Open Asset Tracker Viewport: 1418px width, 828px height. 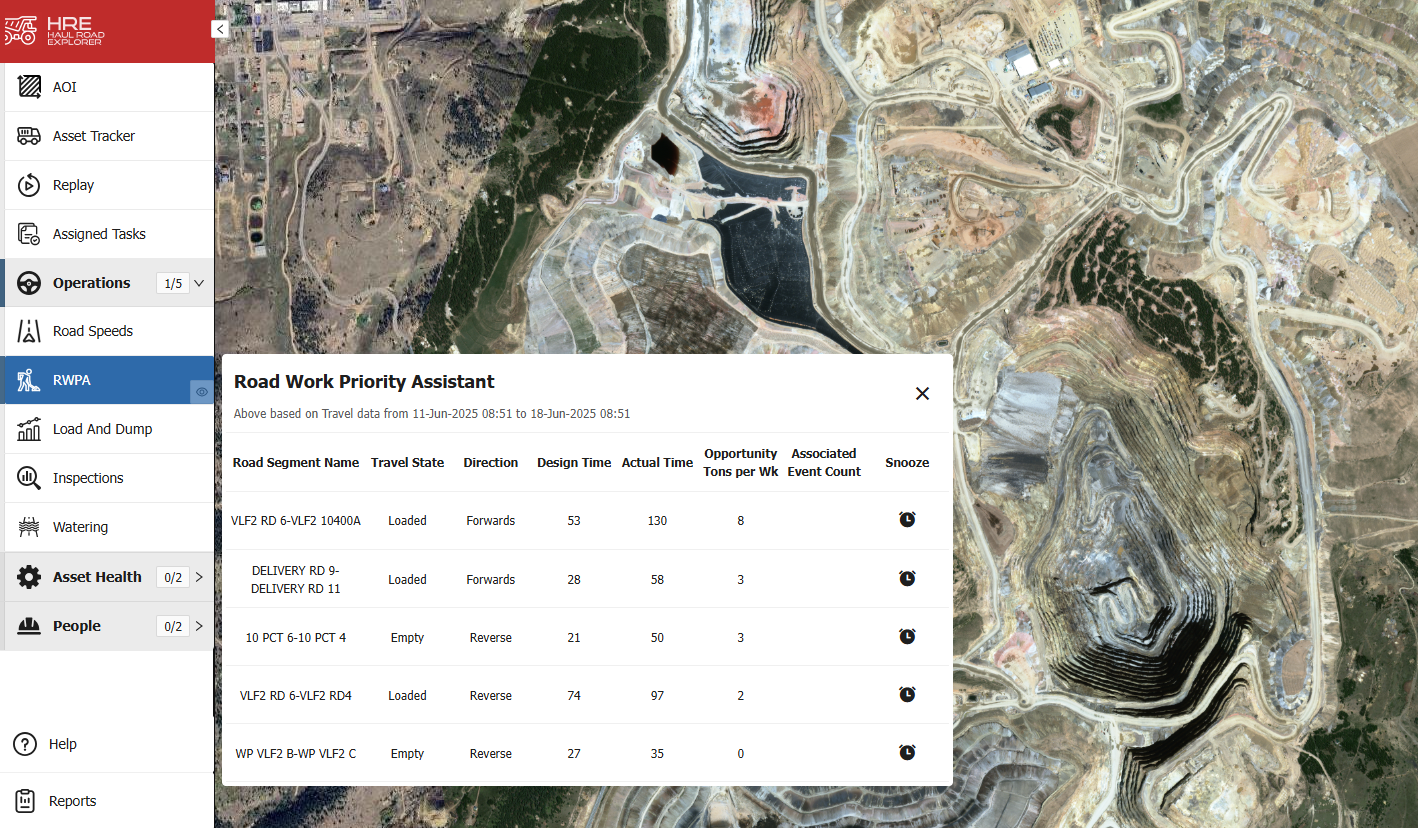(x=107, y=136)
